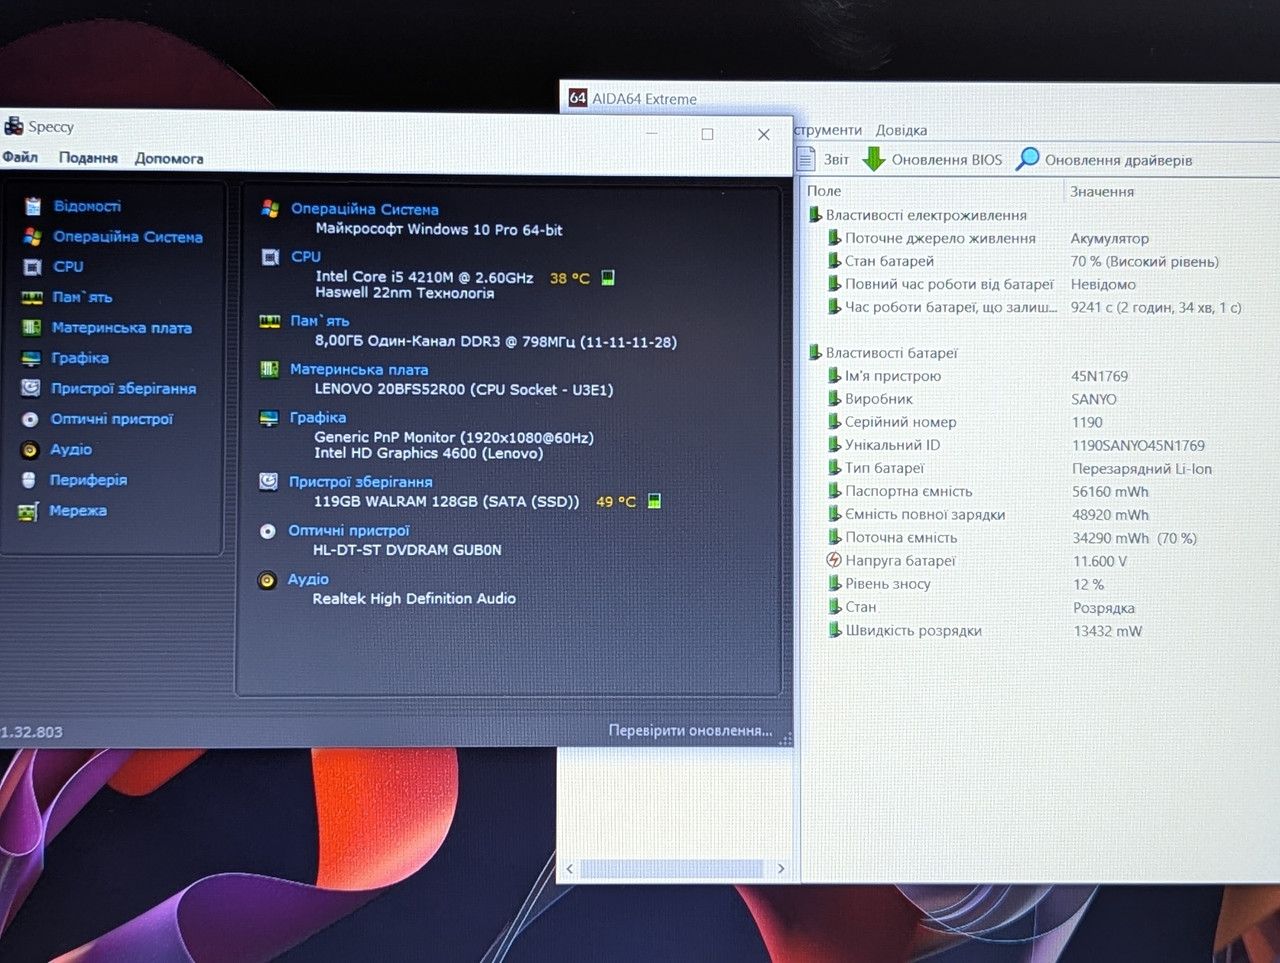Image resolution: width=1280 pixels, height=963 pixels.
Task: Click the left arrow of horizontal scrollbar
Action: click(570, 869)
